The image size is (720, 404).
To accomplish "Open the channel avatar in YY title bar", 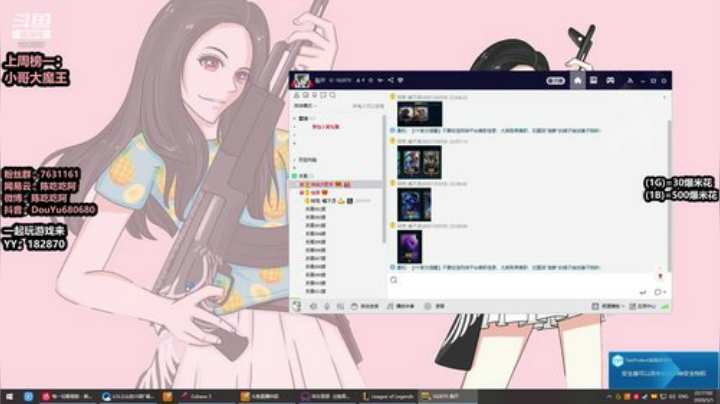I will click(302, 80).
